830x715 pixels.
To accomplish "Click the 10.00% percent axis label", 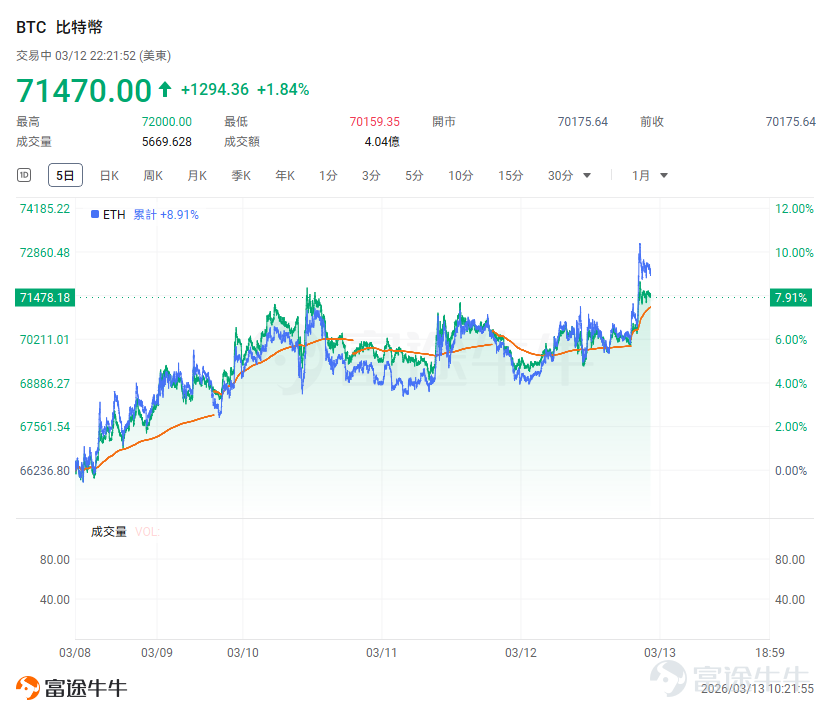I will point(794,252).
